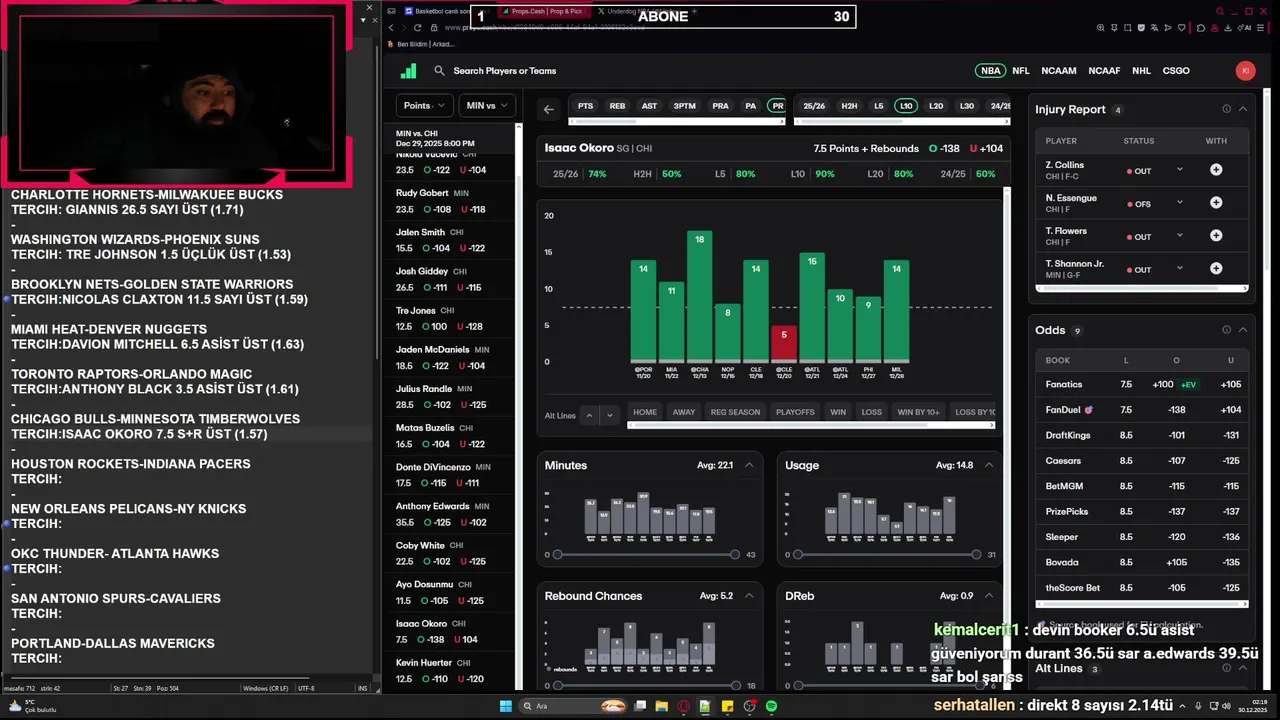Open Notepad++ from the taskbar
Viewport: 1280px width, 720px height.
click(705, 706)
